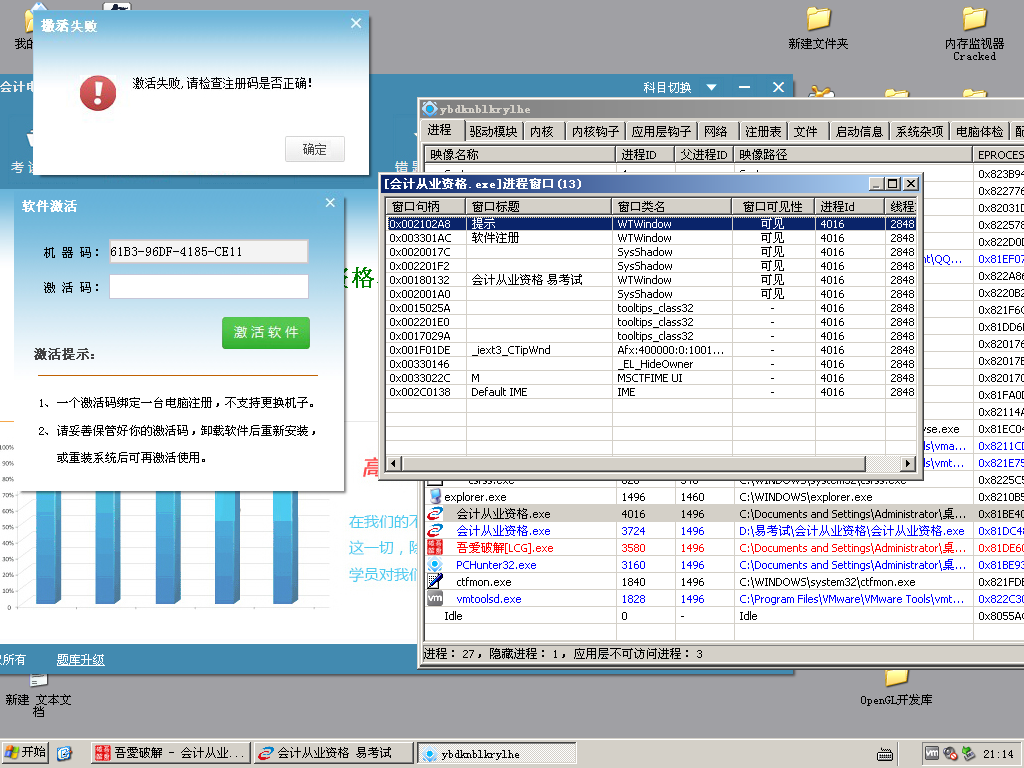
Task: Close the 软件激活 dialog
Action: coord(330,203)
